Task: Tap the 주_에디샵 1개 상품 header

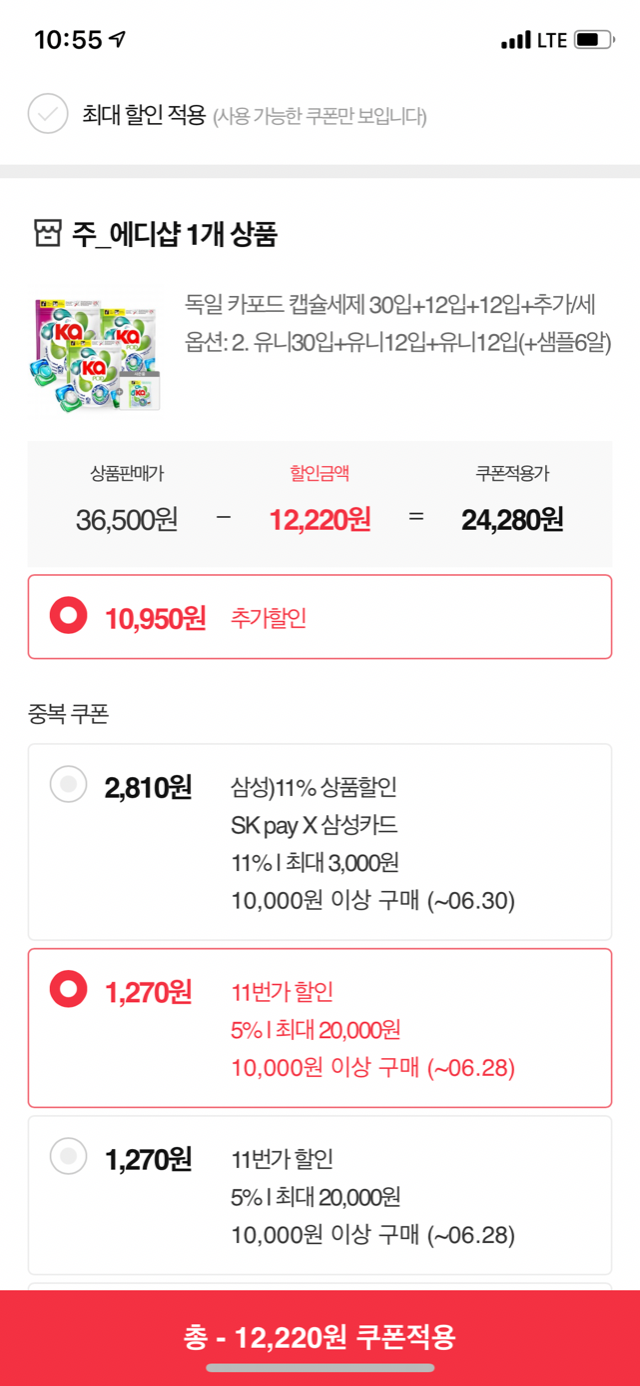Action: coord(175,235)
